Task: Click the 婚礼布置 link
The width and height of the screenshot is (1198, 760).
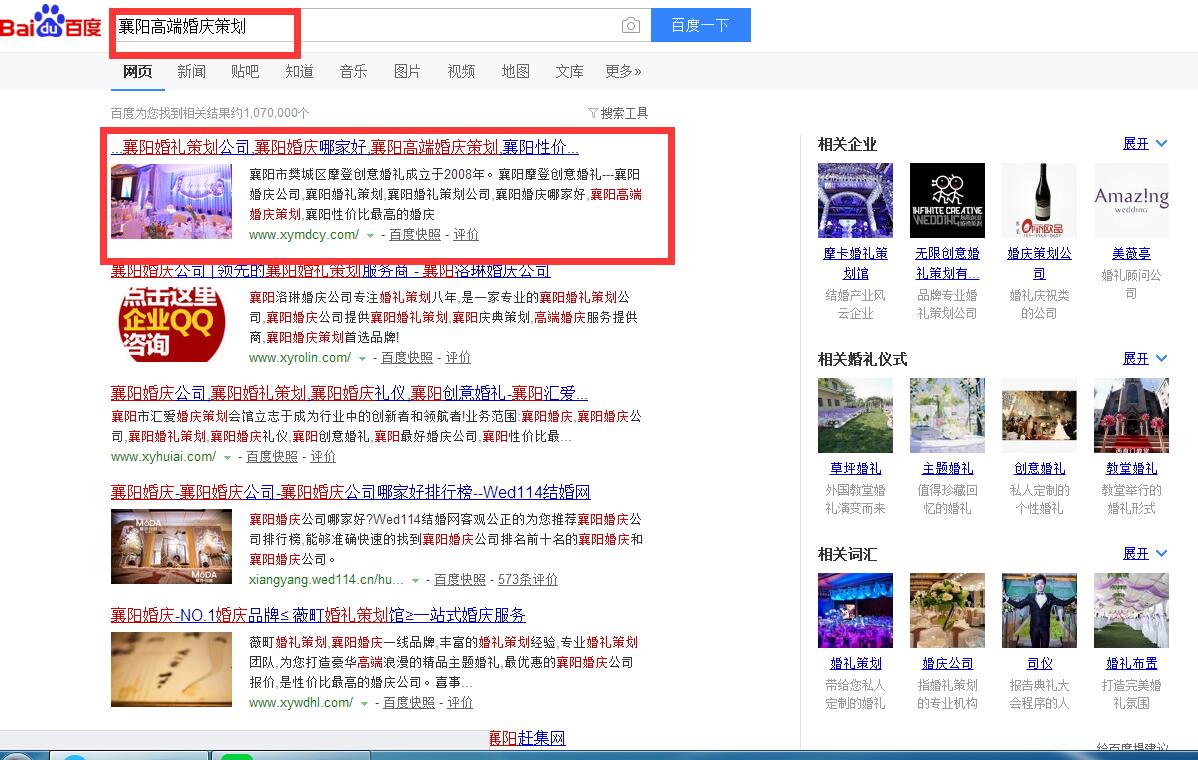Action: point(1132,664)
